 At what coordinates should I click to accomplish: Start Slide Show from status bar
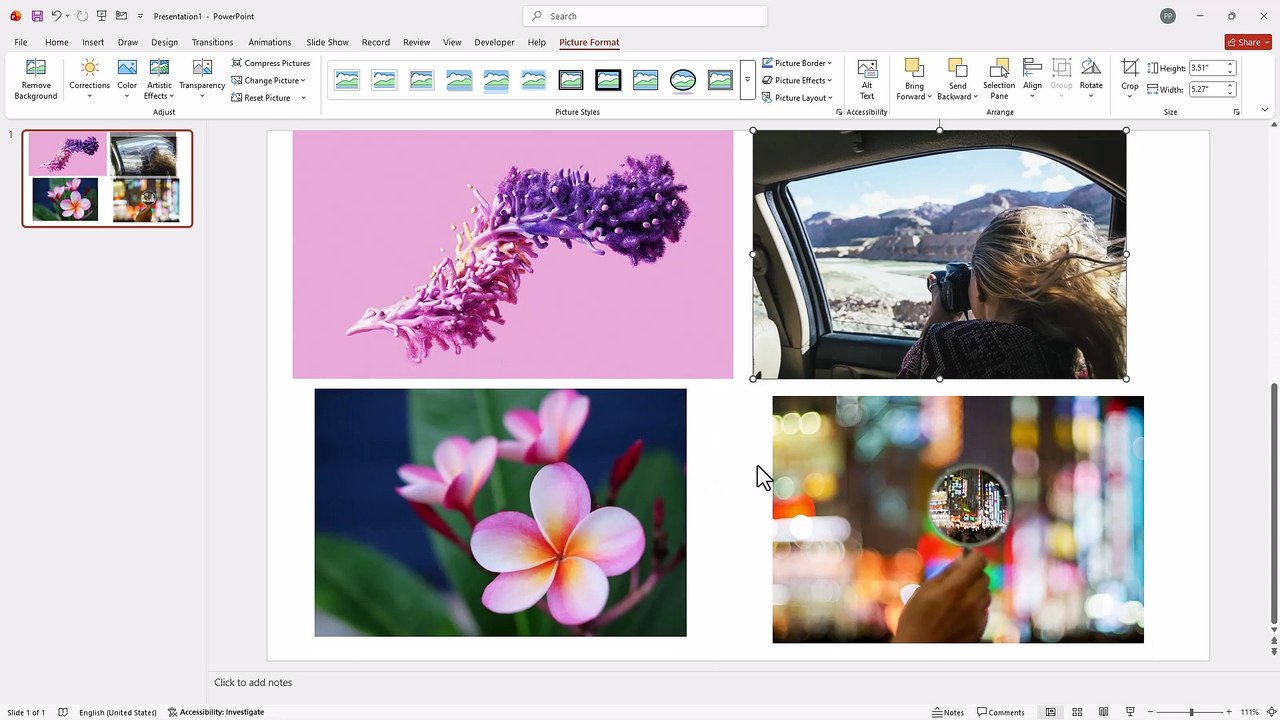pos(1130,712)
